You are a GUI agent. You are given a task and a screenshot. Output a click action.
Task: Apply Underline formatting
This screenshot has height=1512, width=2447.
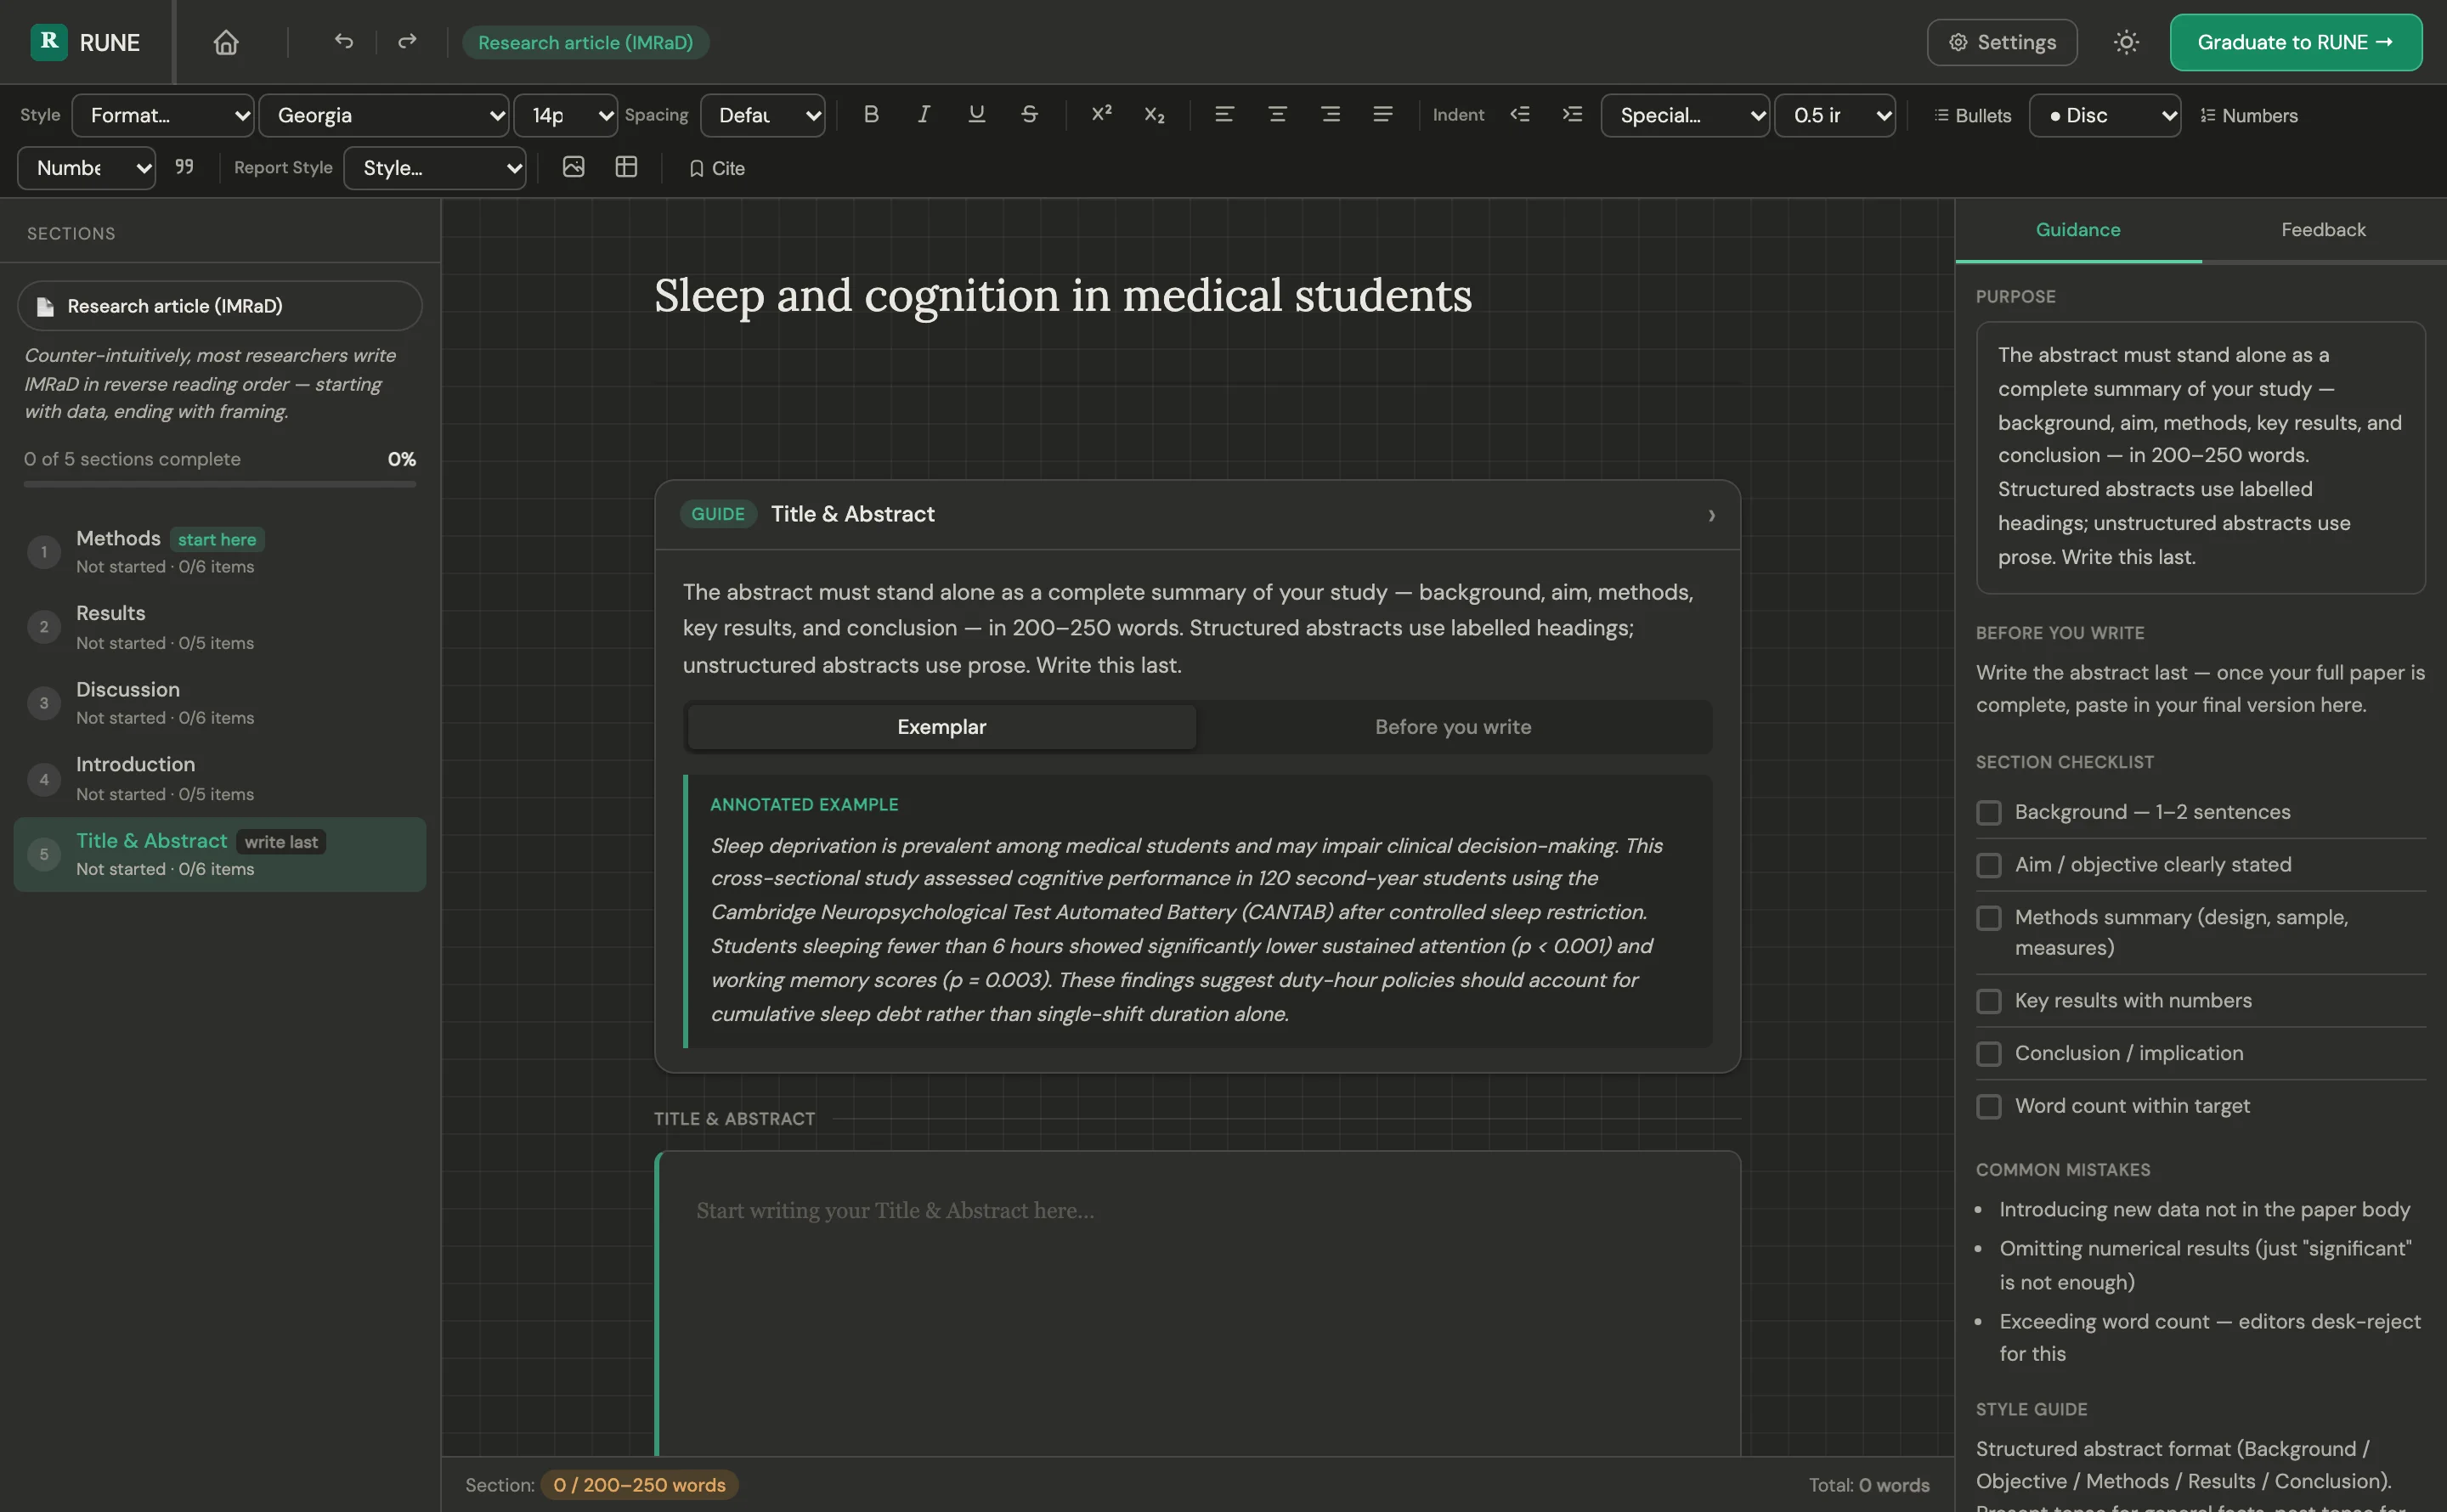(x=977, y=115)
